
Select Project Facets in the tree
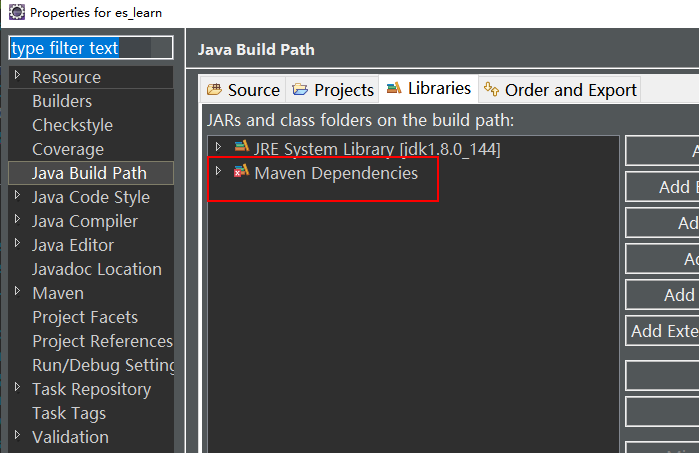click(85, 317)
